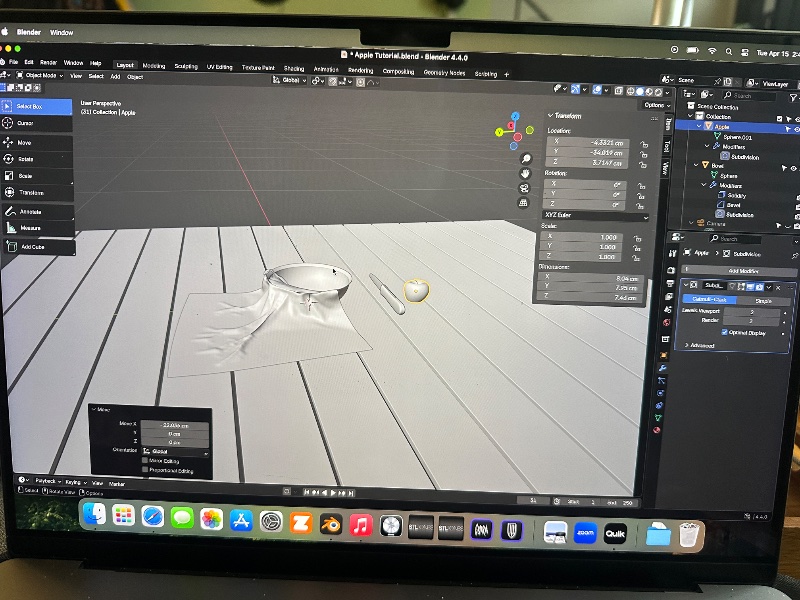Viewport: 800px width, 600px height.
Task: Select the Measure tool
Action: (31, 228)
